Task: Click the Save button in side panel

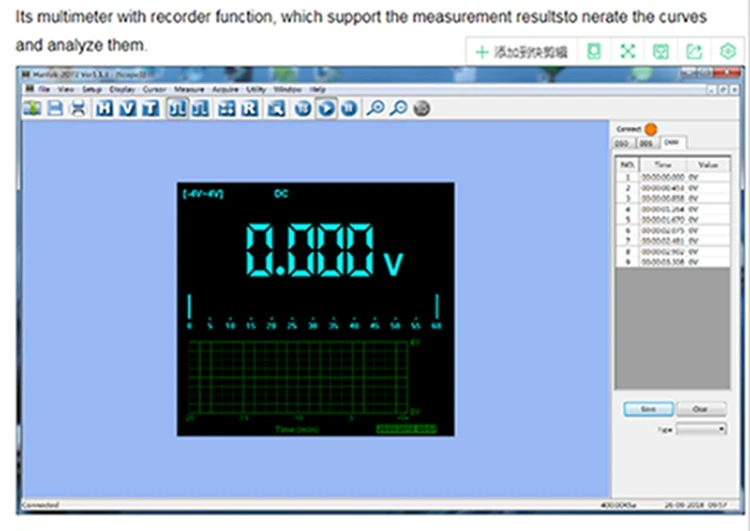Action: point(647,409)
